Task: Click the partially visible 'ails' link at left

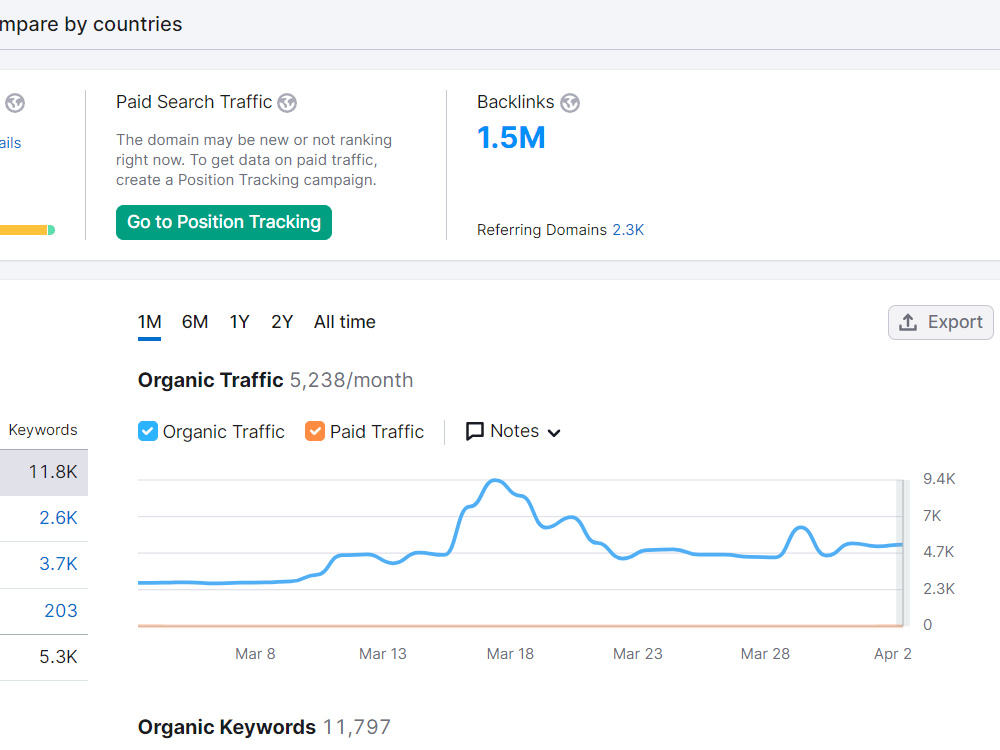Action: pos(10,143)
